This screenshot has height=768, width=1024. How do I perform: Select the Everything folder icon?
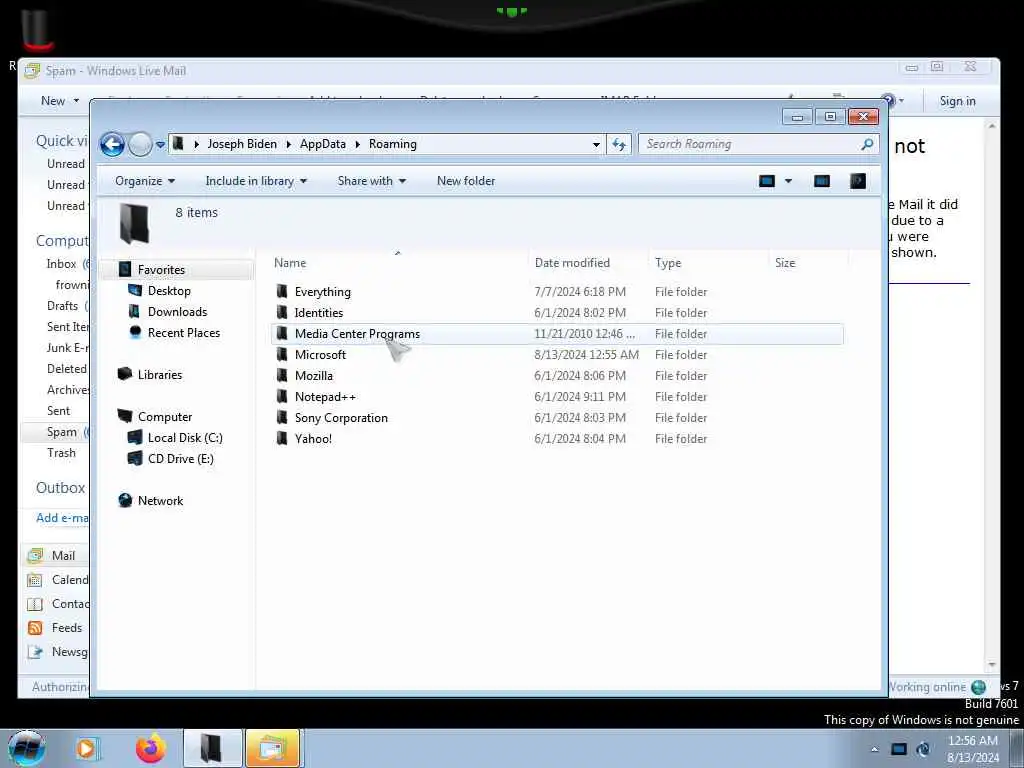pos(281,291)
